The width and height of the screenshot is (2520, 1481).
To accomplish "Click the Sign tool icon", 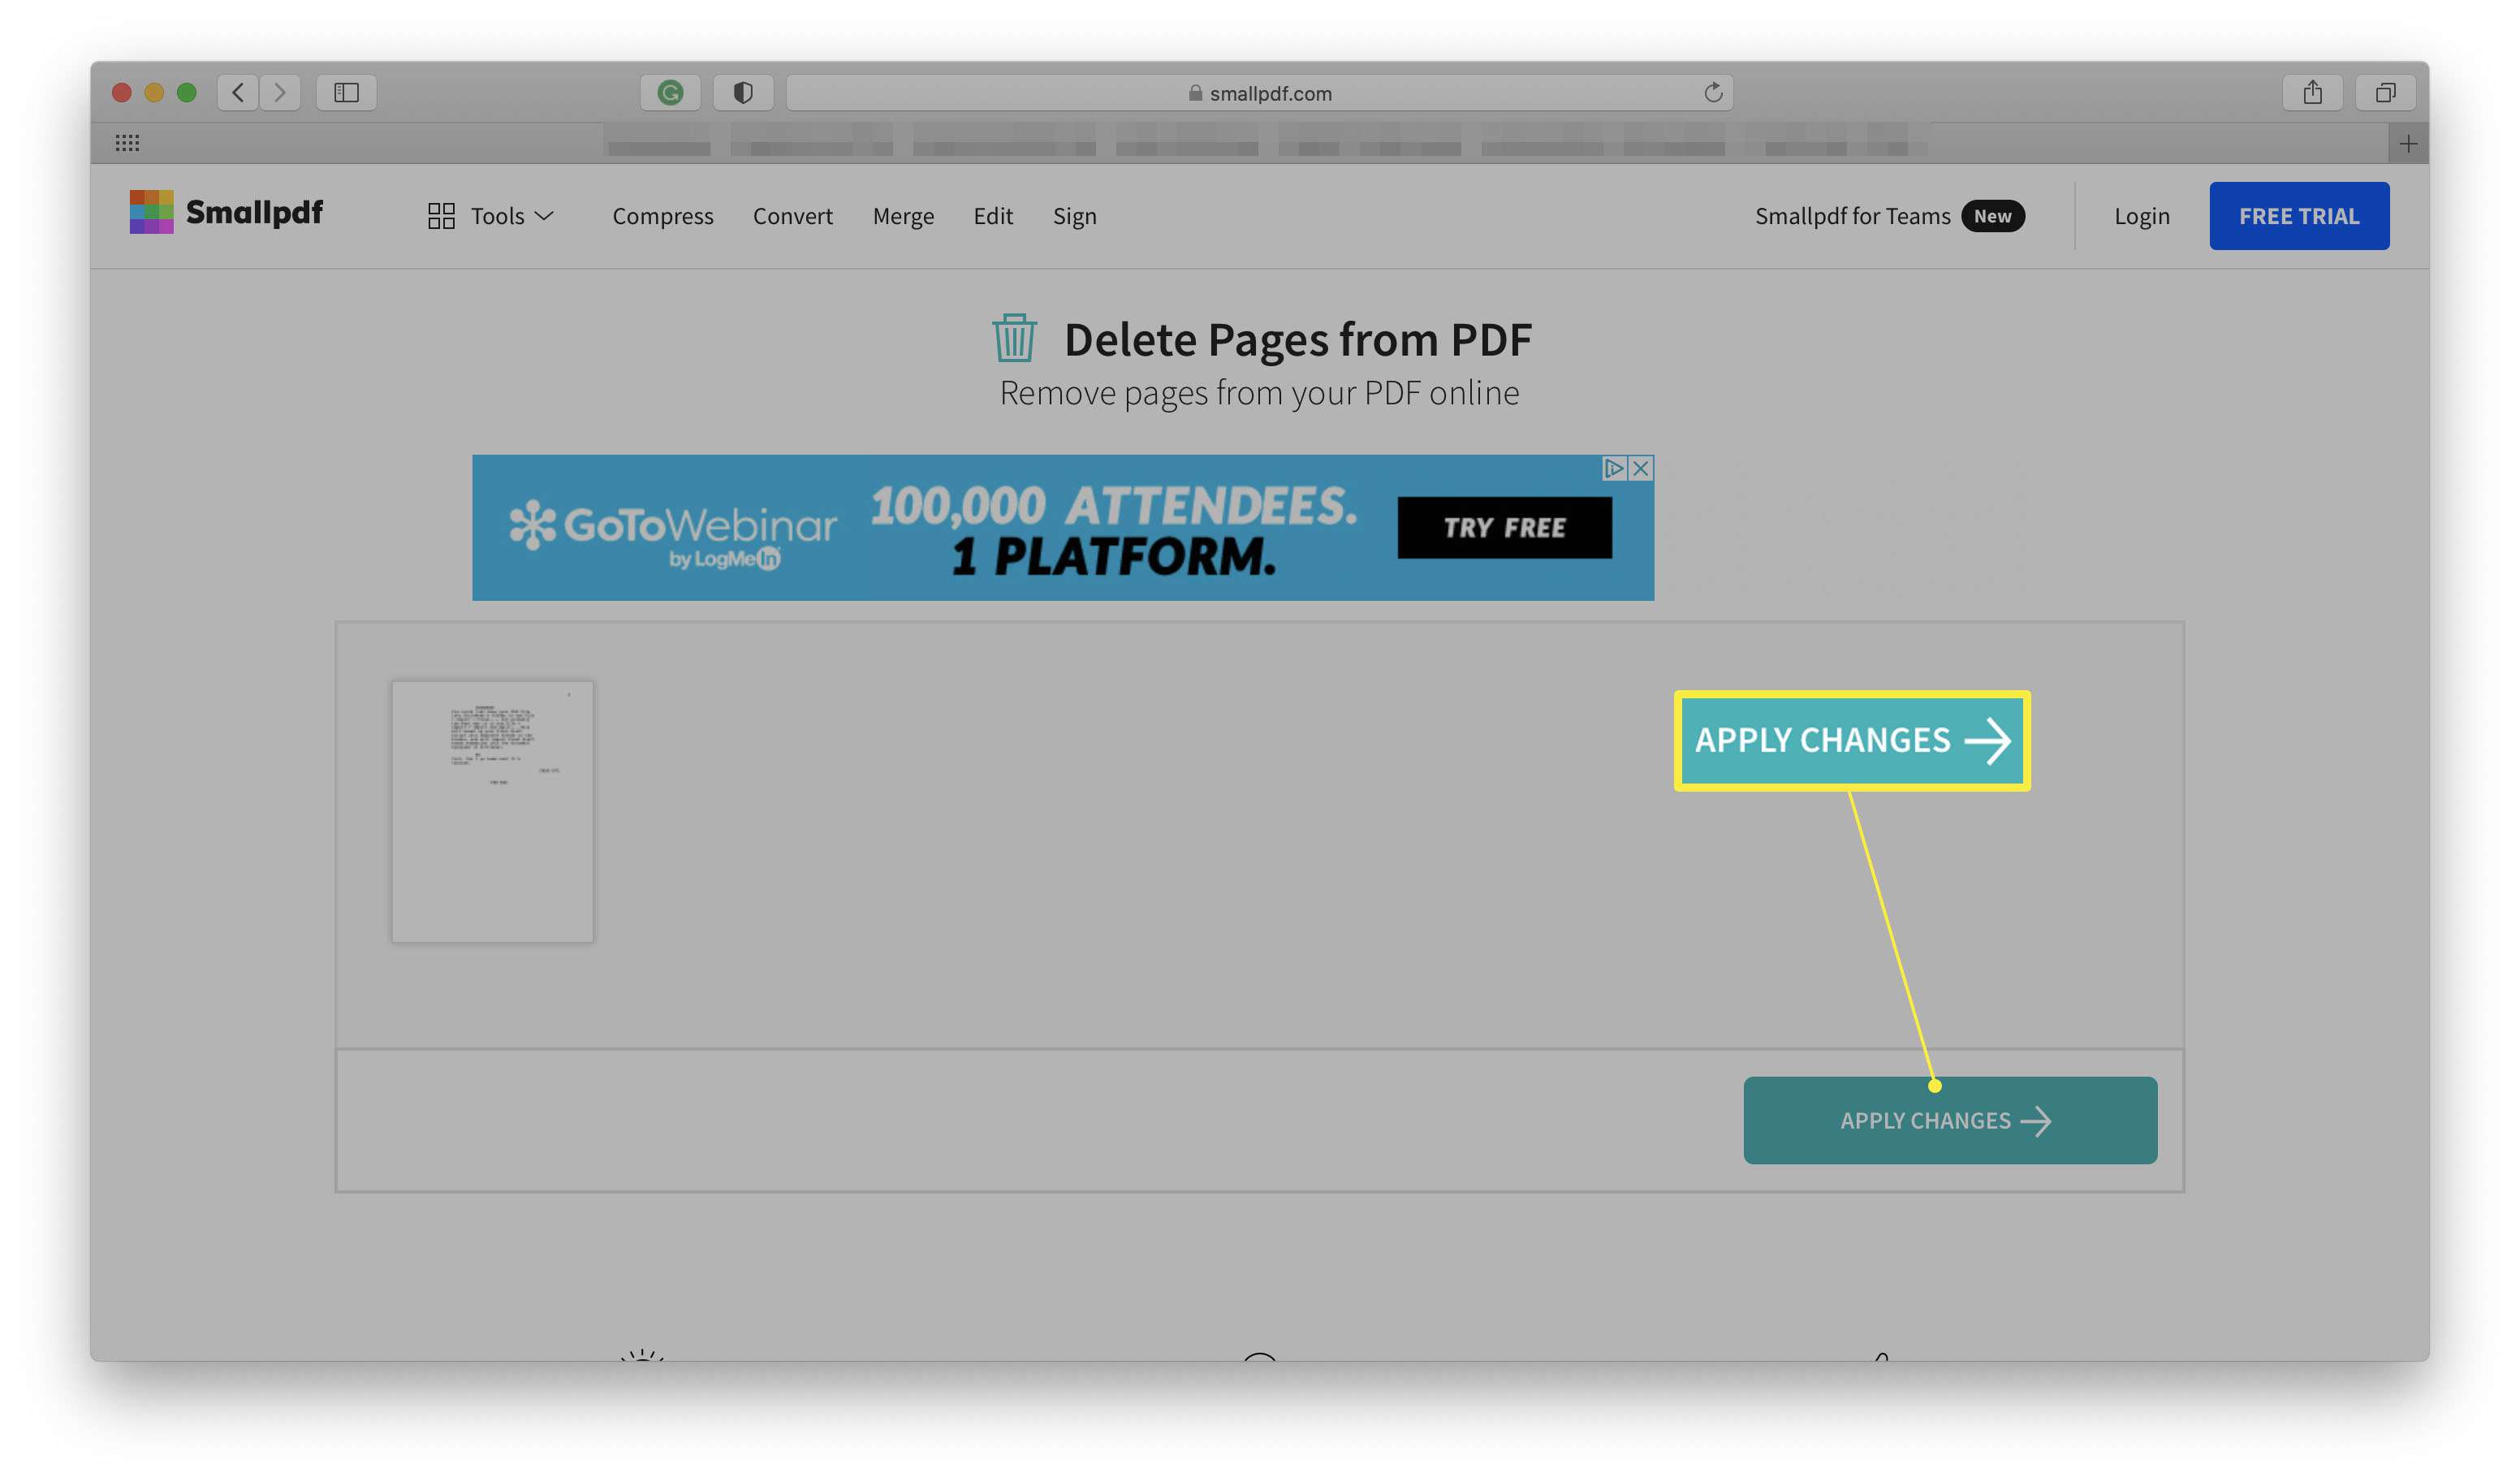I will (1075, 215).
